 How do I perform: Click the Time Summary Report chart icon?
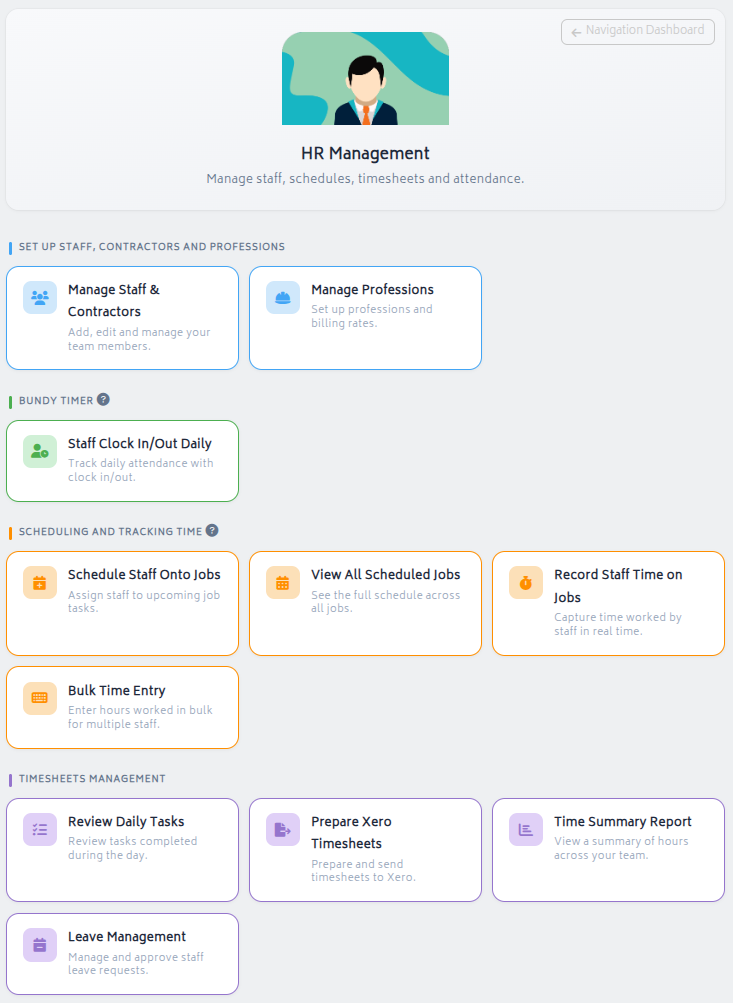[x=526, y=829]
